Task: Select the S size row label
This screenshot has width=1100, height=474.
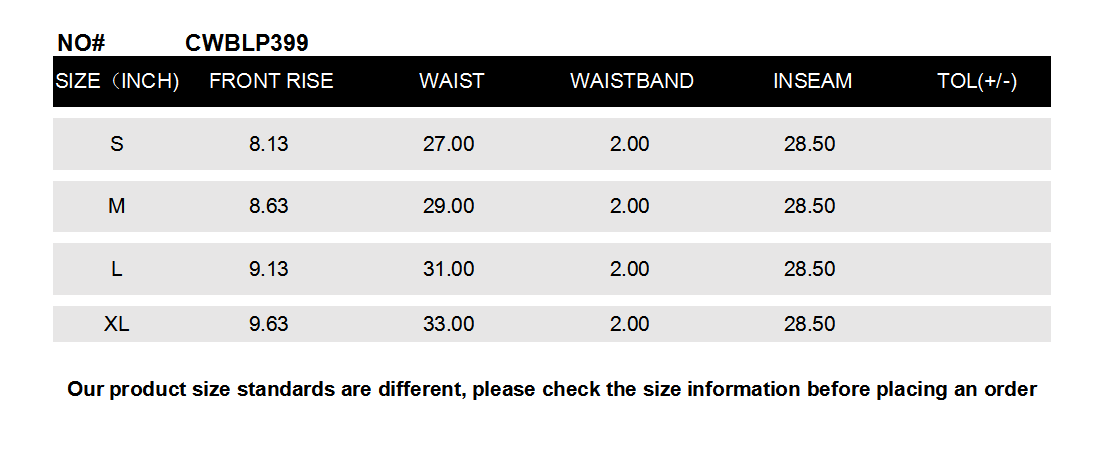Action: (117, 144)
